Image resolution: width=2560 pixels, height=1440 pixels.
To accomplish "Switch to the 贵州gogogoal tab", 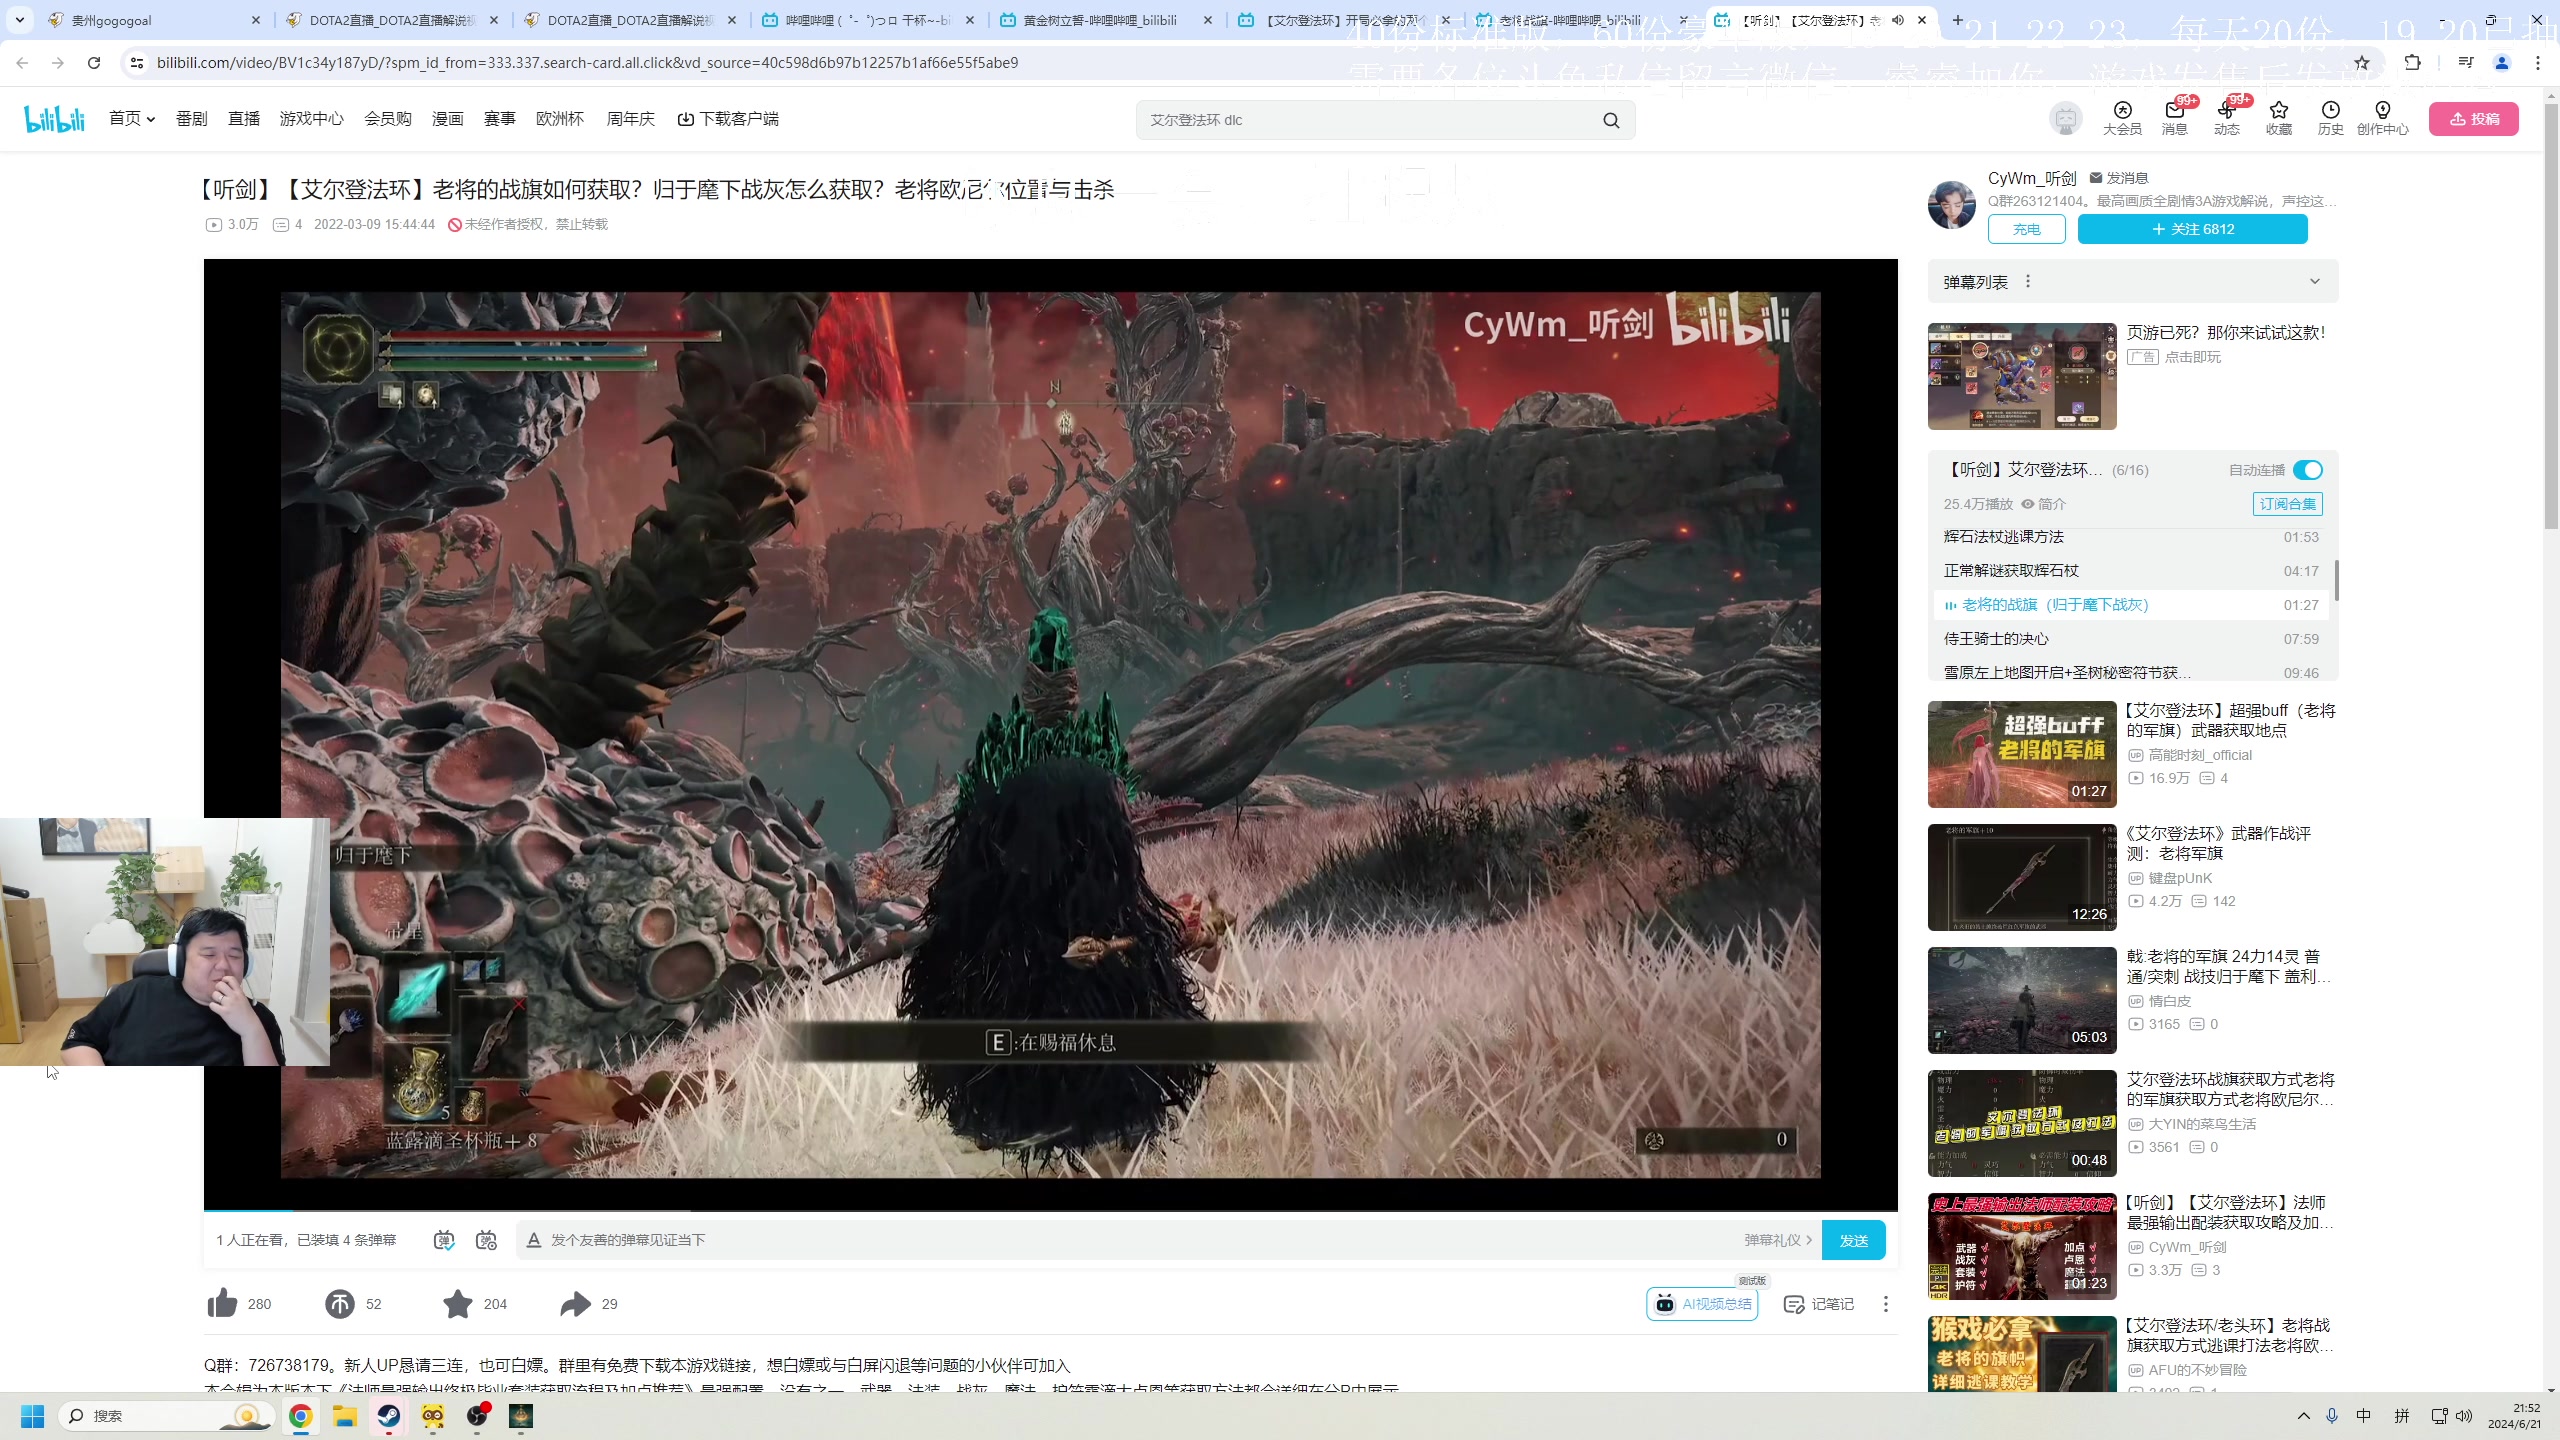I will pos(155,20).
